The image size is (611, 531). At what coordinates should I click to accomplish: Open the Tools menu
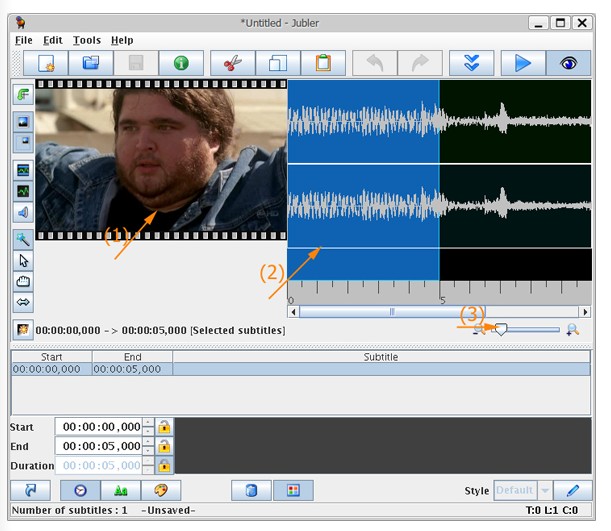click(x=87, y=40)
